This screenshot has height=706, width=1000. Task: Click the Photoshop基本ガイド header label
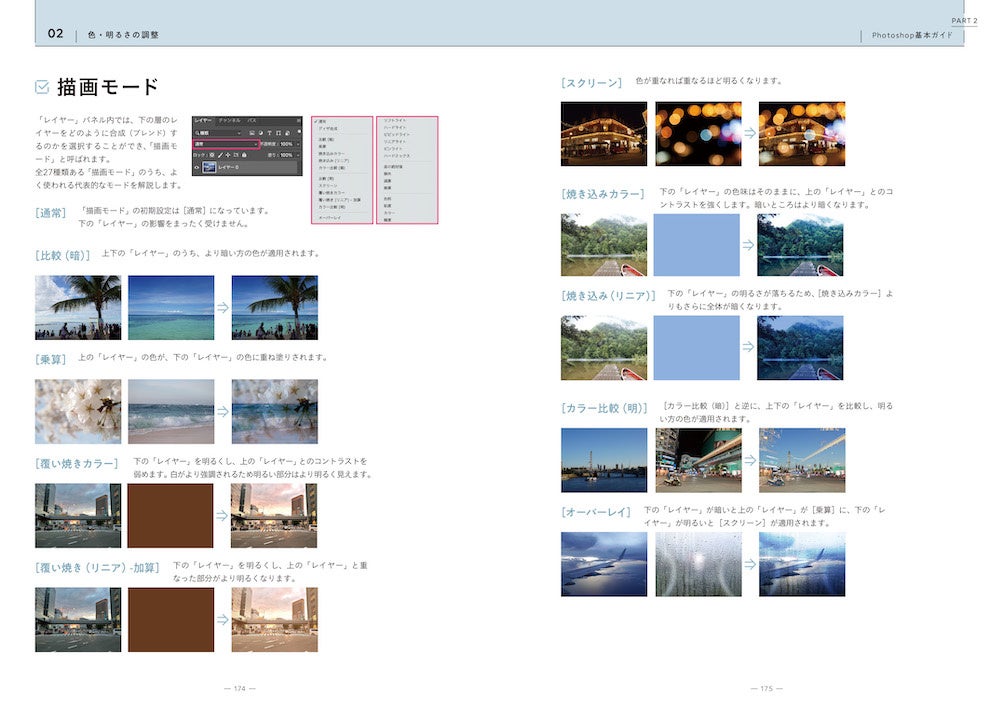coord(912,35)
